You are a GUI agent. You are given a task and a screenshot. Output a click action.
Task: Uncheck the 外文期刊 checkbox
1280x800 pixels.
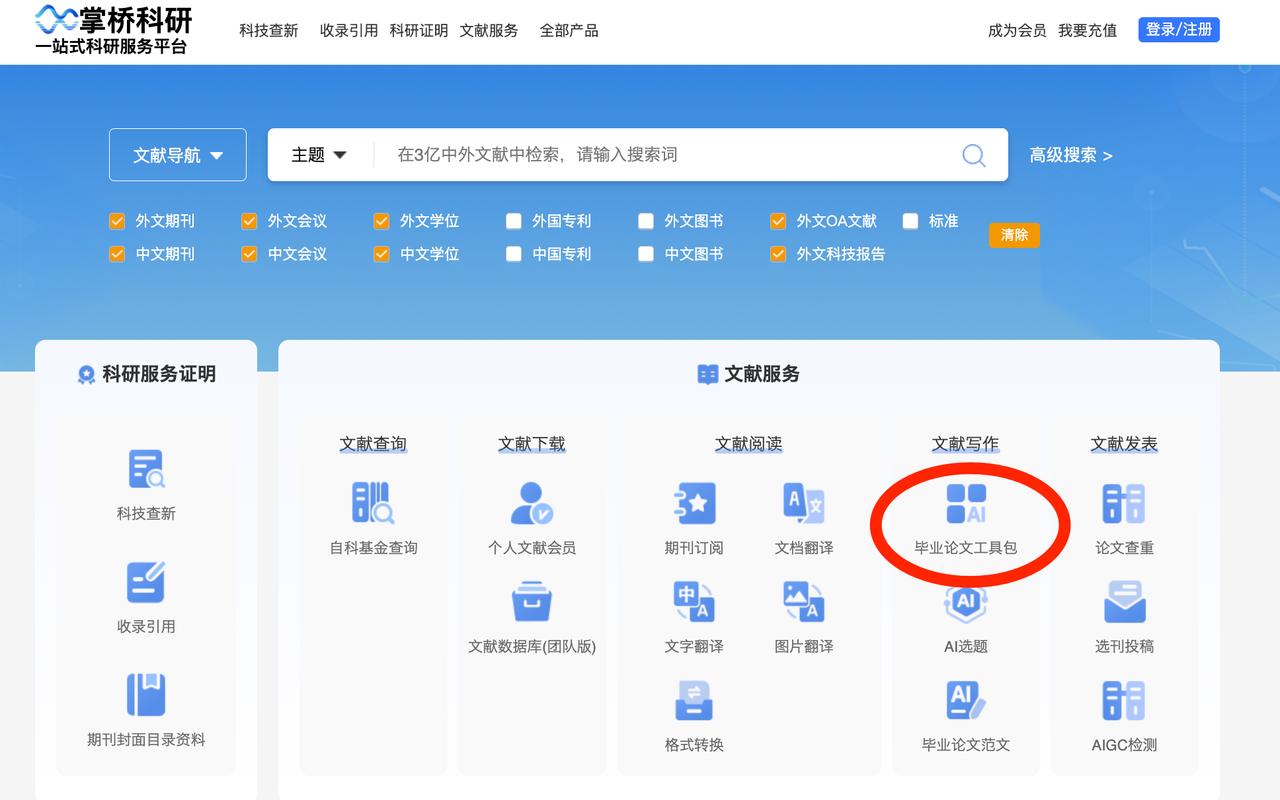pyautogui.click(x=117, y=221)
